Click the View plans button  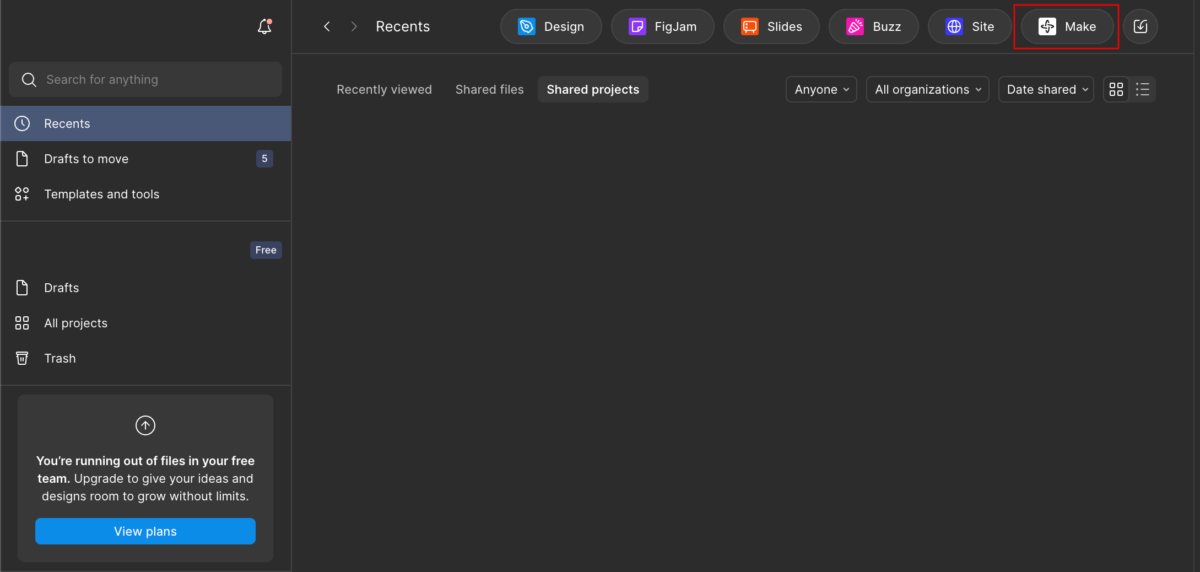click(x=145, y=531)
